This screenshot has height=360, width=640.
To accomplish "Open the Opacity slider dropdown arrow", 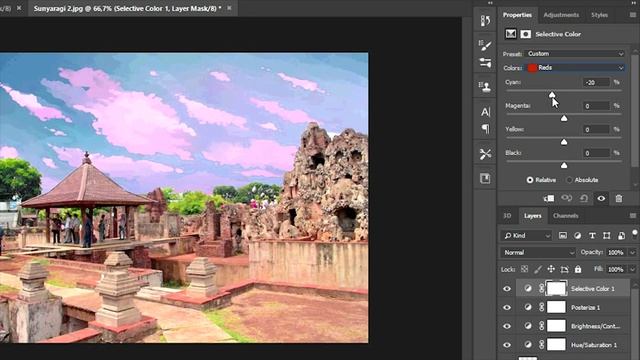I will click(633, 253).
